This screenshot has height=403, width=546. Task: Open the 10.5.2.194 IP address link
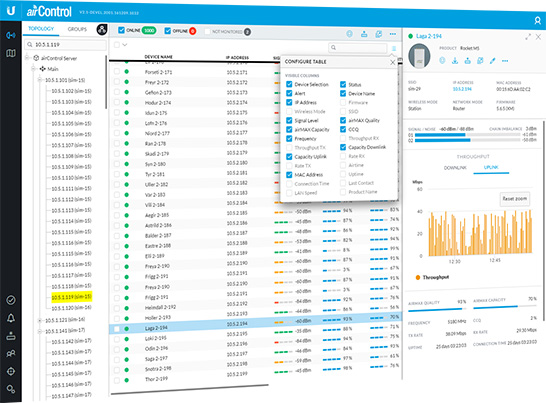pyautogui.click(x=462, y=89)
